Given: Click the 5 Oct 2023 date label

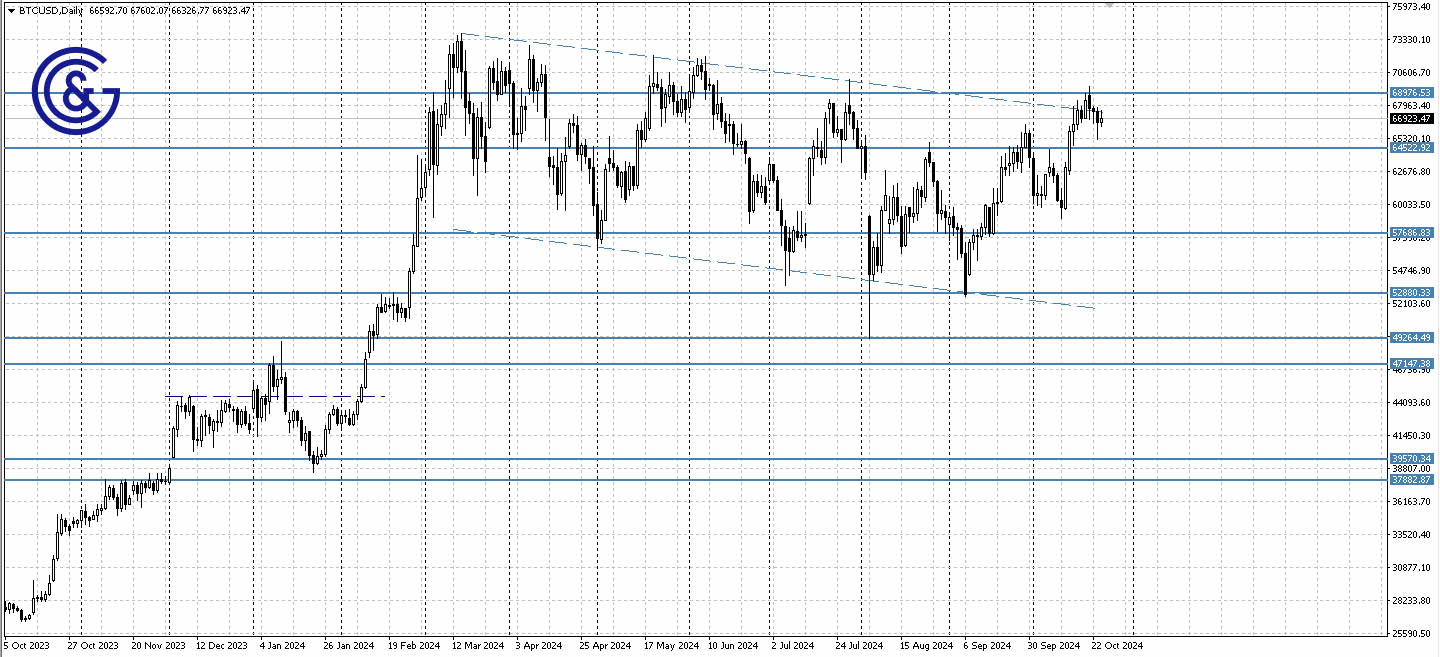Looking at the screenshot, I should (x=29, y=646).
